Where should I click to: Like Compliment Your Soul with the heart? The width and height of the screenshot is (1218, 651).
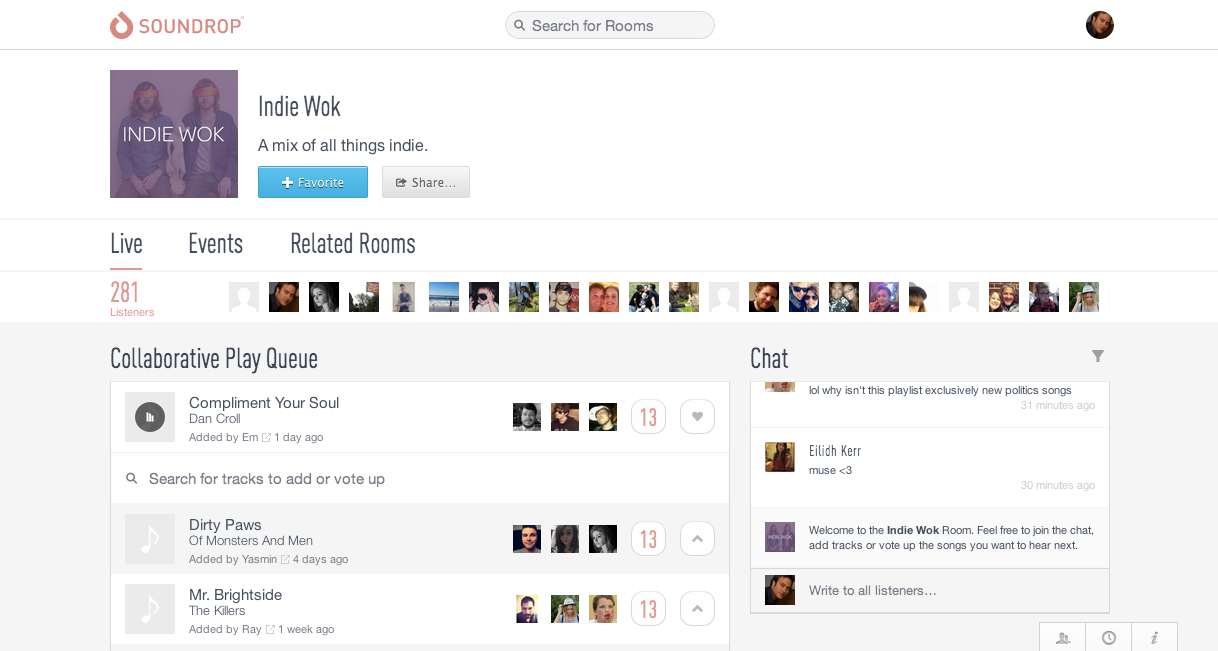[697, 416]
